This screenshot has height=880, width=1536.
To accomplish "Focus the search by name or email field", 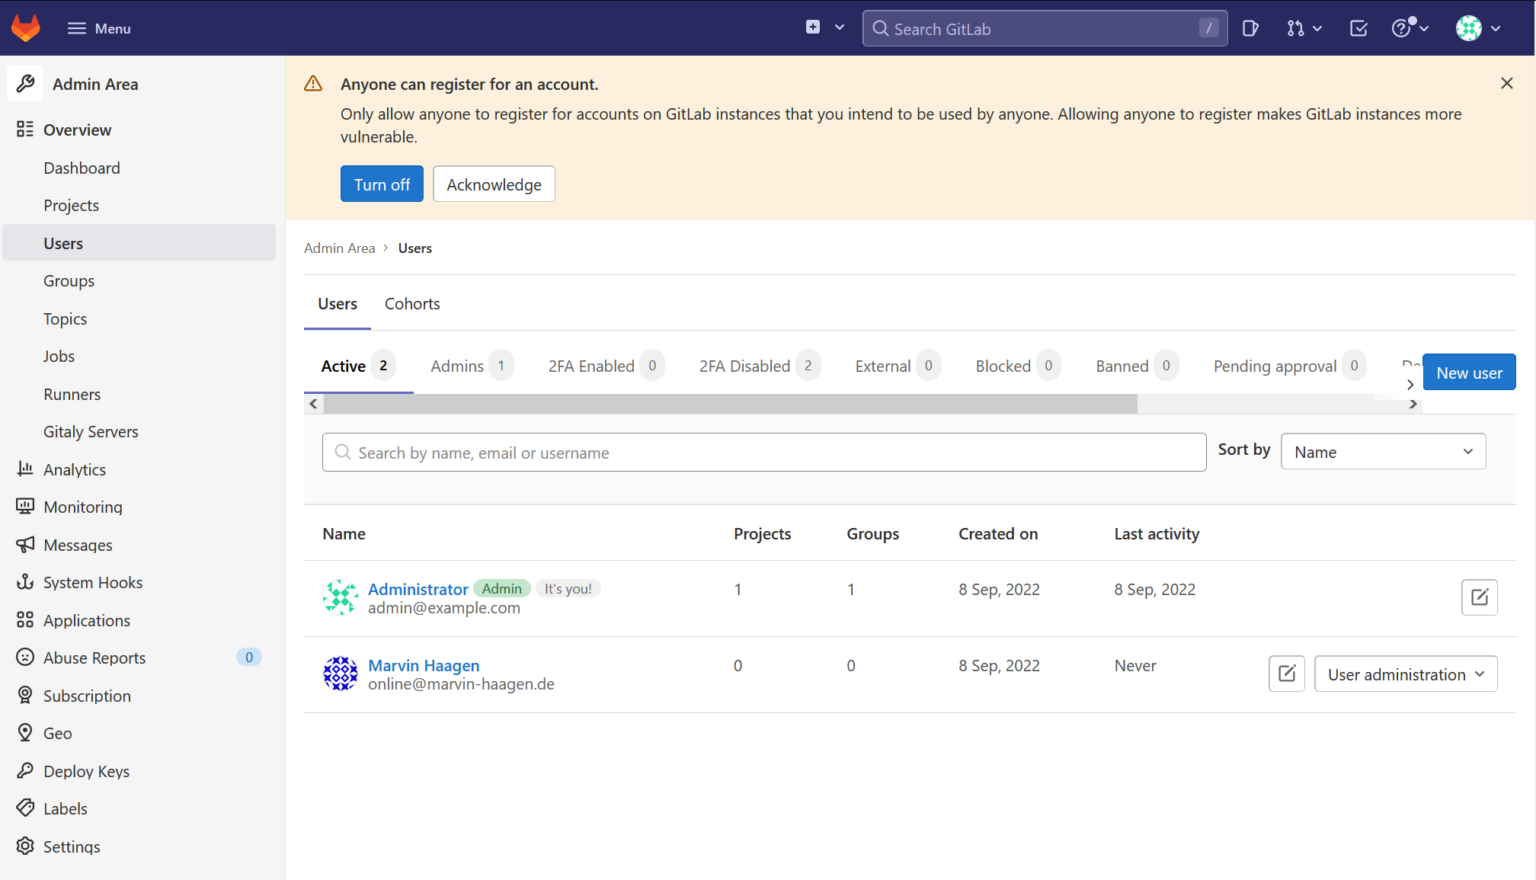I will (x=764, y=452).
